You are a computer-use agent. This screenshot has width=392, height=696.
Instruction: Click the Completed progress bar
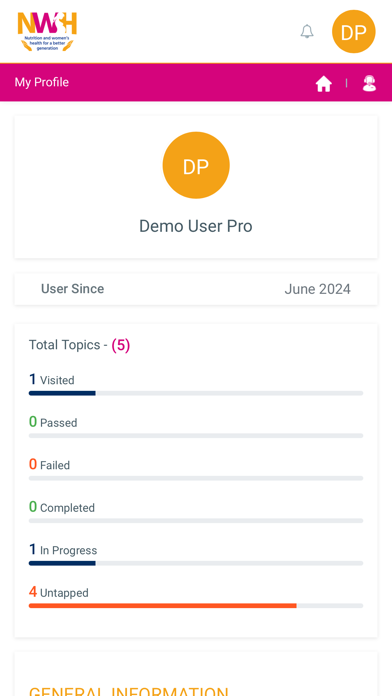point(196,521)
